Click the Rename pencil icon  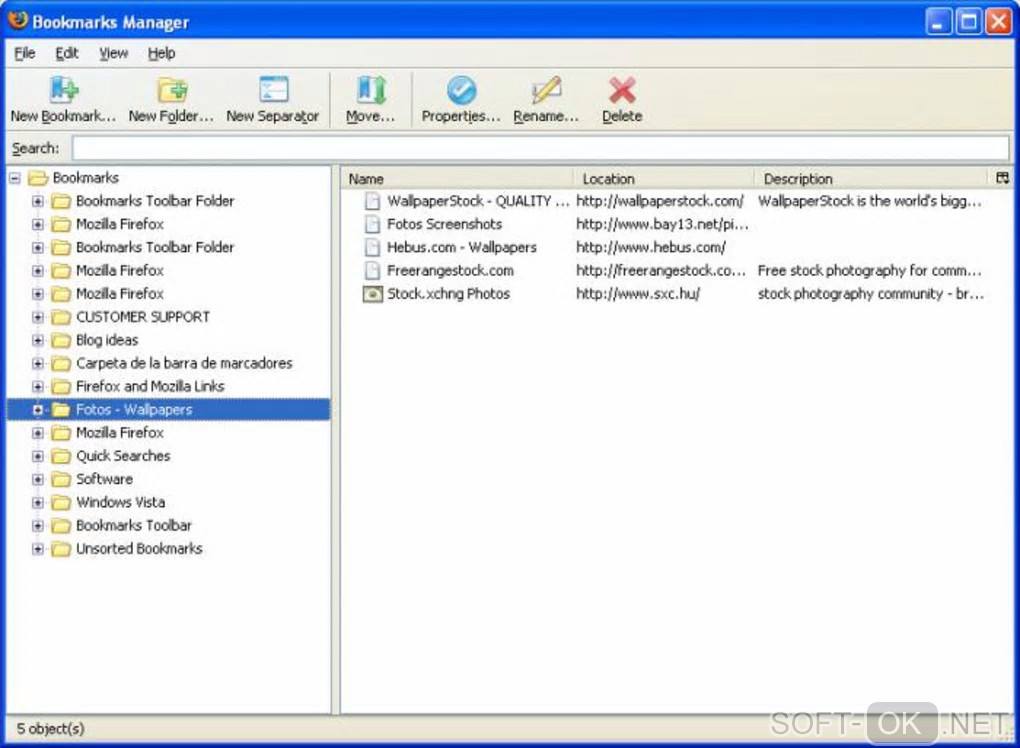coord(546,90)
